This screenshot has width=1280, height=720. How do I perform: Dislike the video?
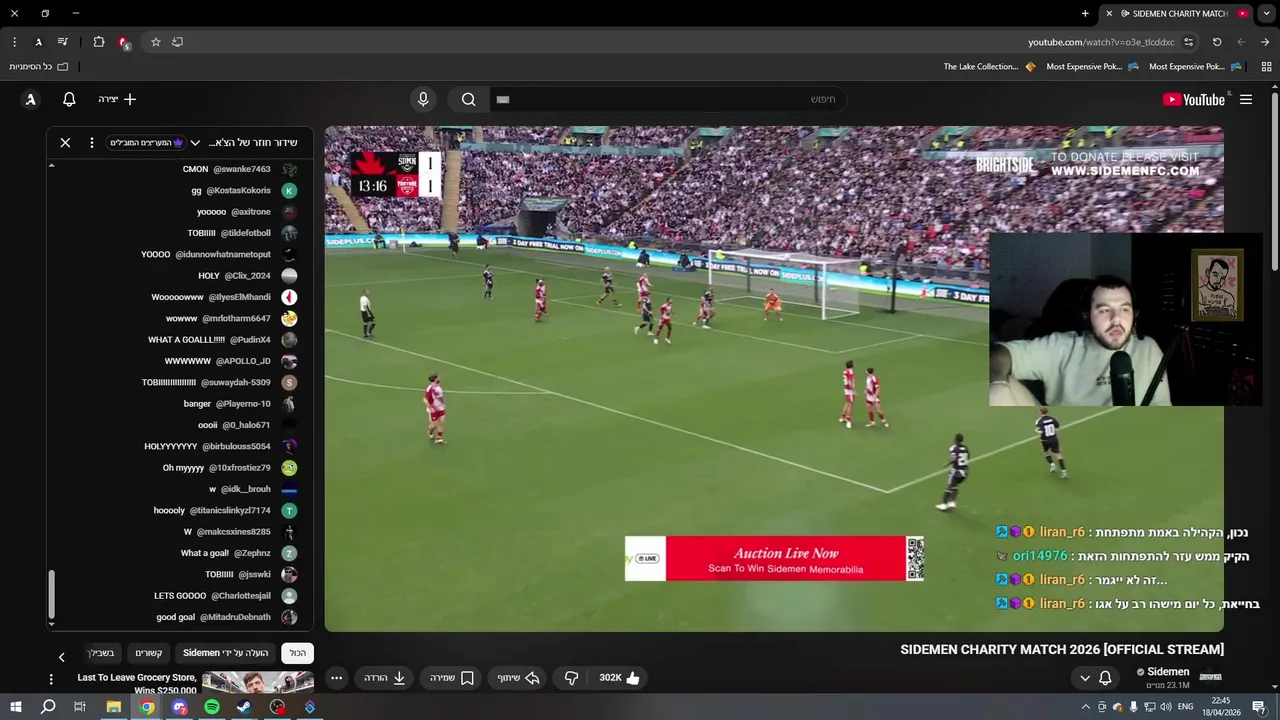[571, 678]
